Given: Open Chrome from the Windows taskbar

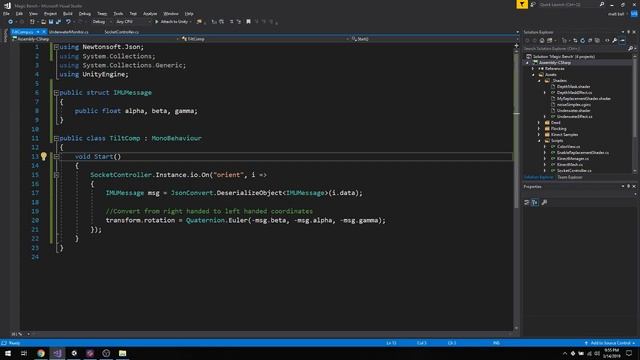Looking at the screenshot, I should [41, 353].
